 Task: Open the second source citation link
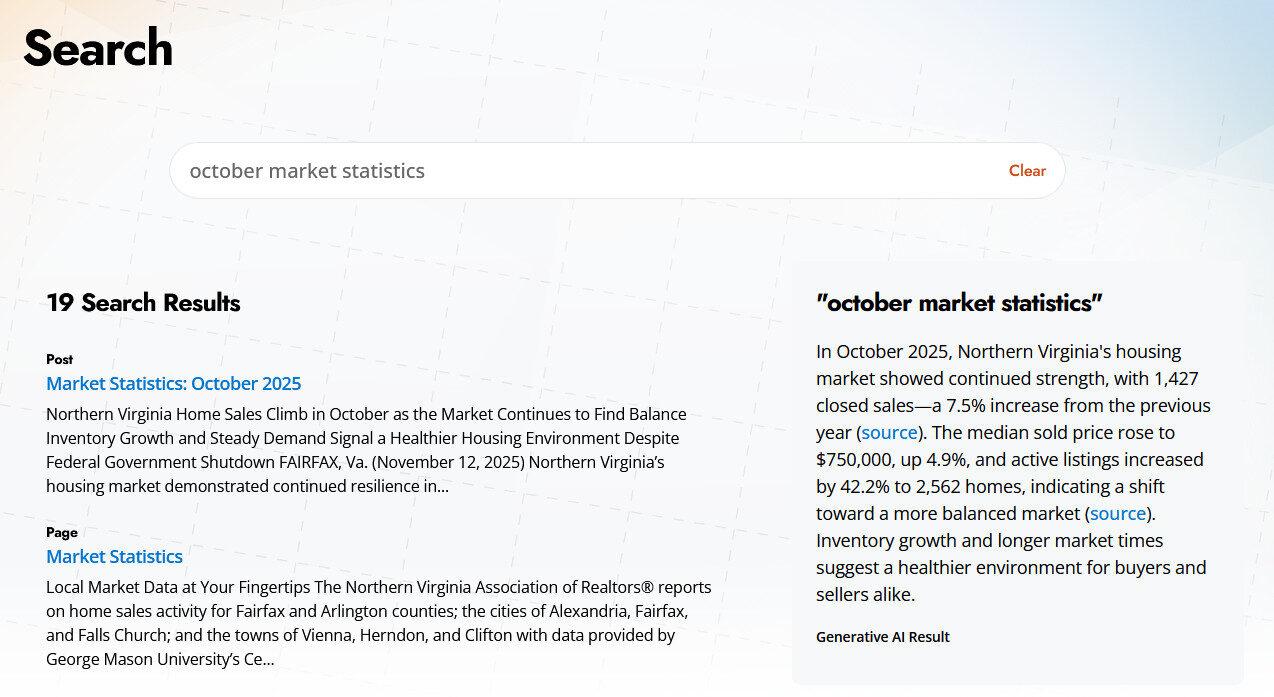pyautogui.click(x=1117, y=513)
